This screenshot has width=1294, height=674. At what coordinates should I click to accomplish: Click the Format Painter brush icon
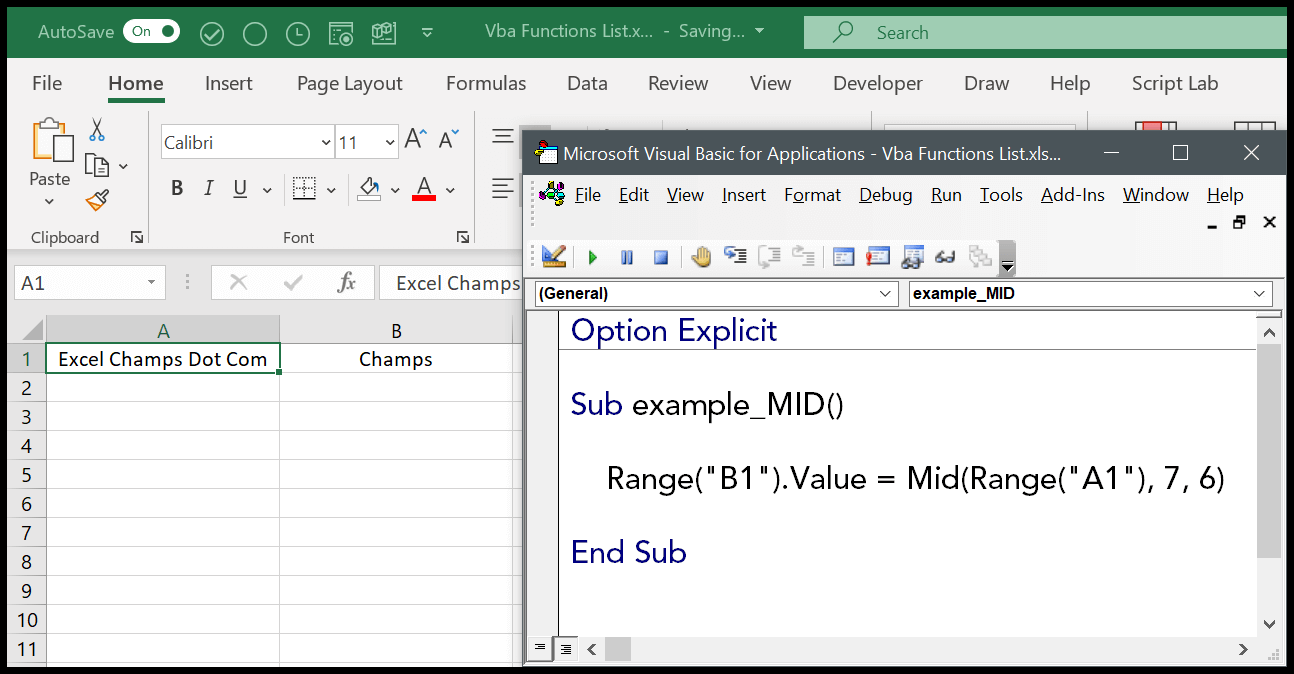pos(97,201)
